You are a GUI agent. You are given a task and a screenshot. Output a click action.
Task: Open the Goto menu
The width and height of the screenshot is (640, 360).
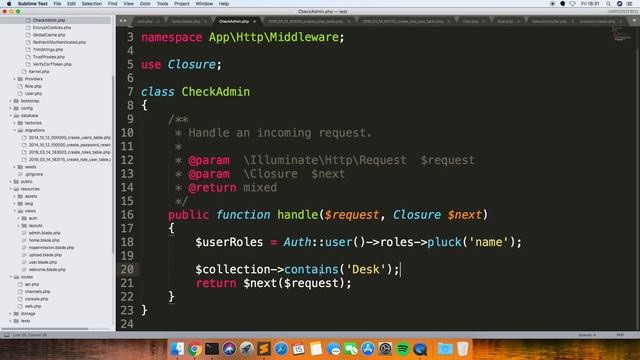coord(145,4)
